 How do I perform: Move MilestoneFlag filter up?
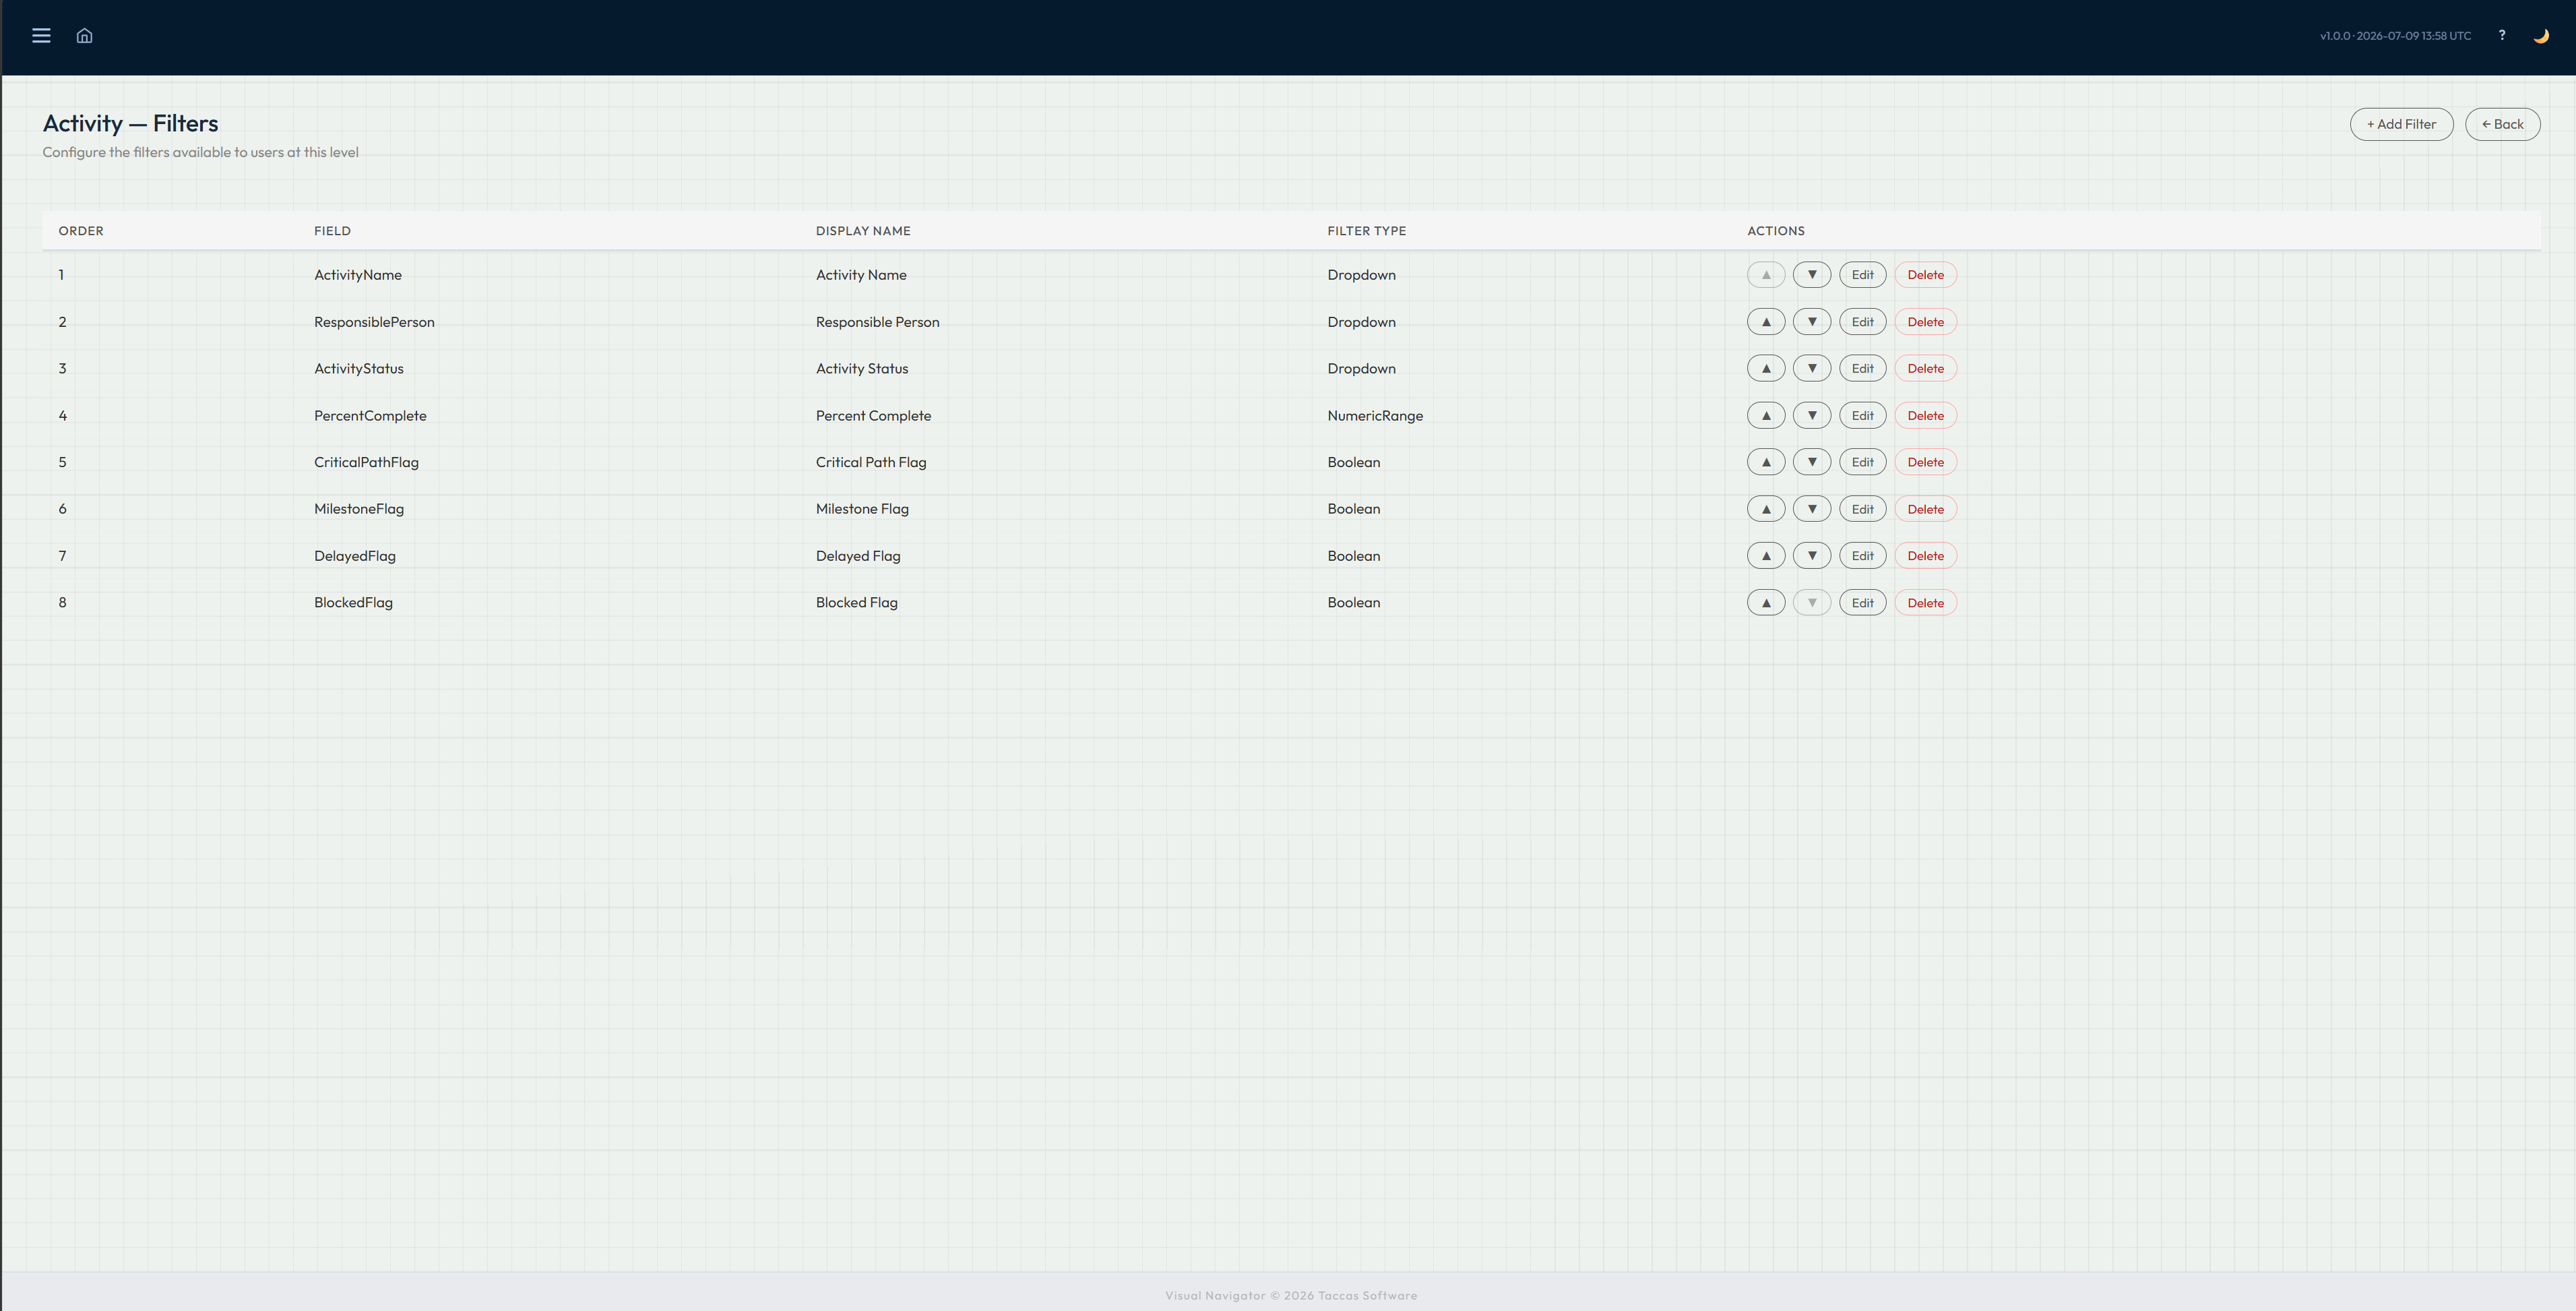pos(1766,509)
